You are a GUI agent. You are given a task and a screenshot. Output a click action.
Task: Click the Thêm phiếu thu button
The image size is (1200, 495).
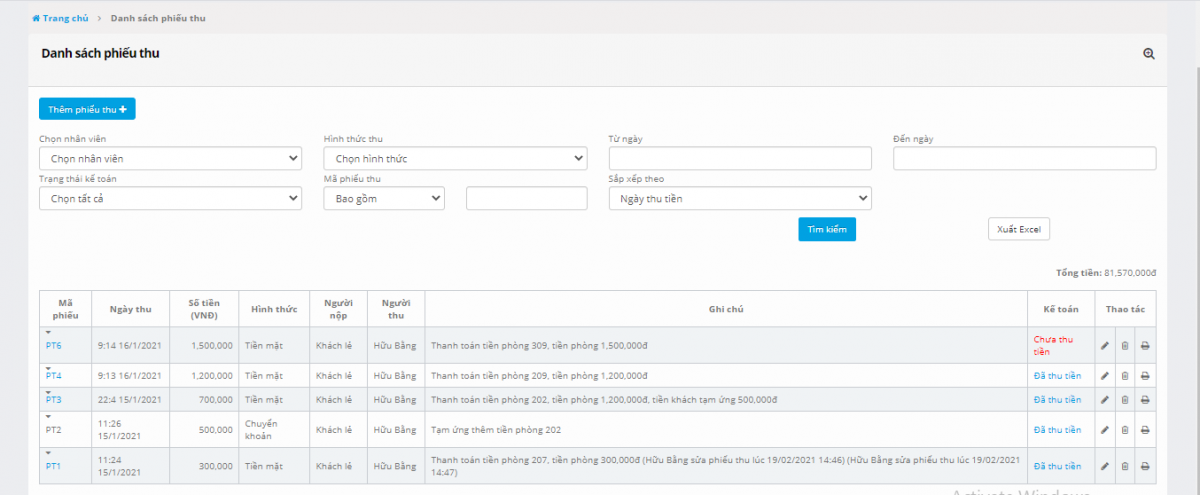click(x=87, y=109)
